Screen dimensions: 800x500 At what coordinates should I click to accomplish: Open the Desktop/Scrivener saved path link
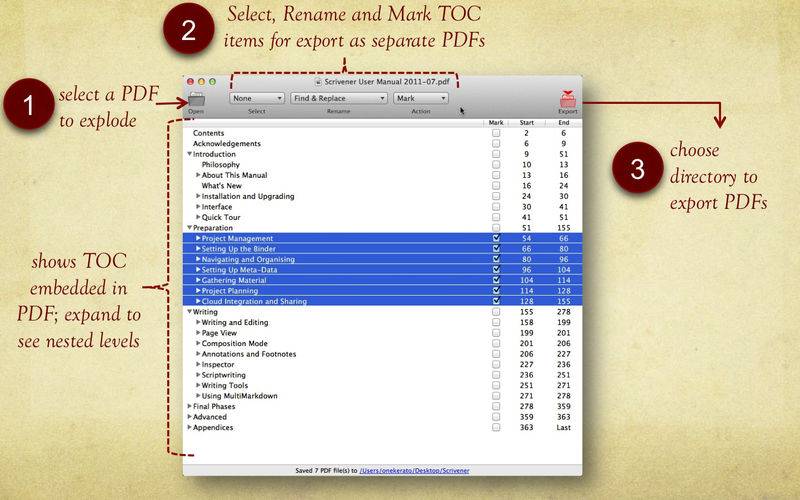point(414,470)
